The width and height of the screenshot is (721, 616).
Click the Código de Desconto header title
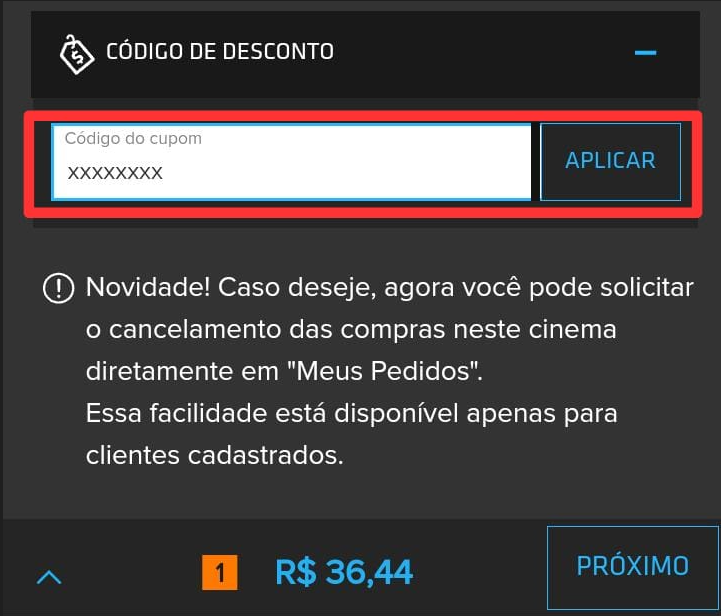[220, 51]
